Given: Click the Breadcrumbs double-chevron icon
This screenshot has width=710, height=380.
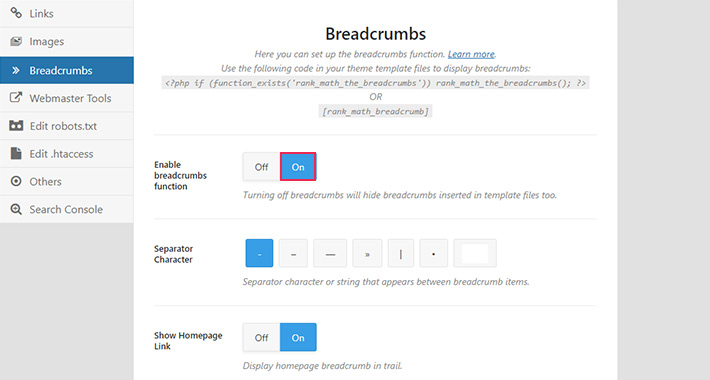Looking at the screenshot, I should (16, 70).
